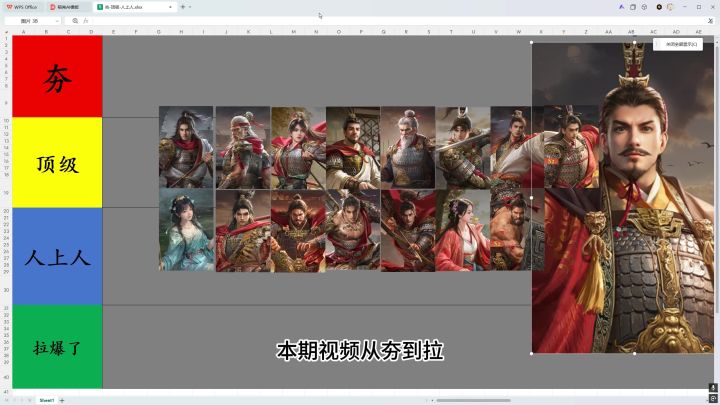Screen dimensions: 720x405
Task: Select column Z header
Action: [586, 32]
